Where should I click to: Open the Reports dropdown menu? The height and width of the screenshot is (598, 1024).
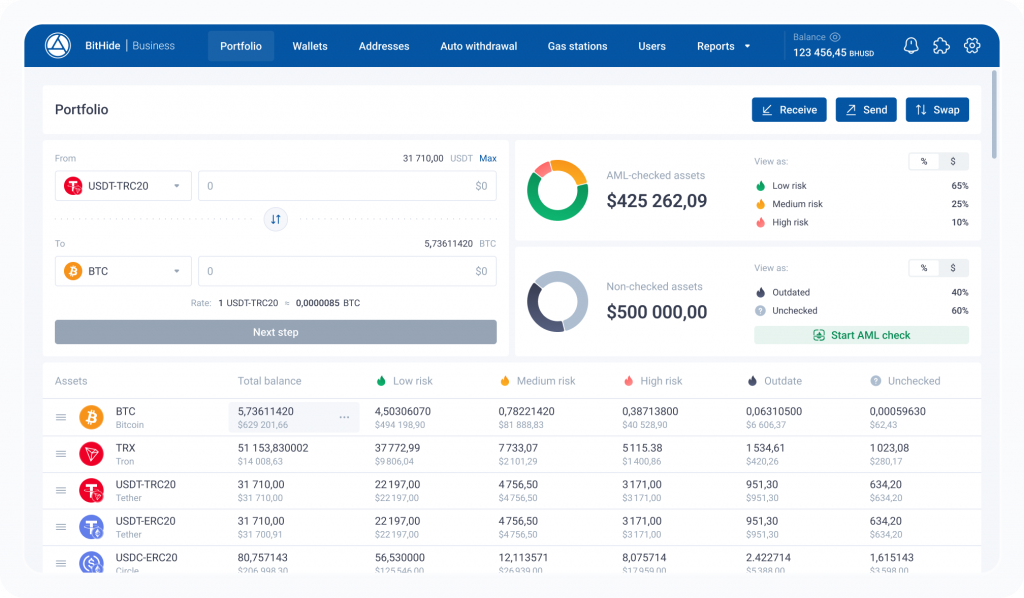pyautogui.click(x=724, y=46)
